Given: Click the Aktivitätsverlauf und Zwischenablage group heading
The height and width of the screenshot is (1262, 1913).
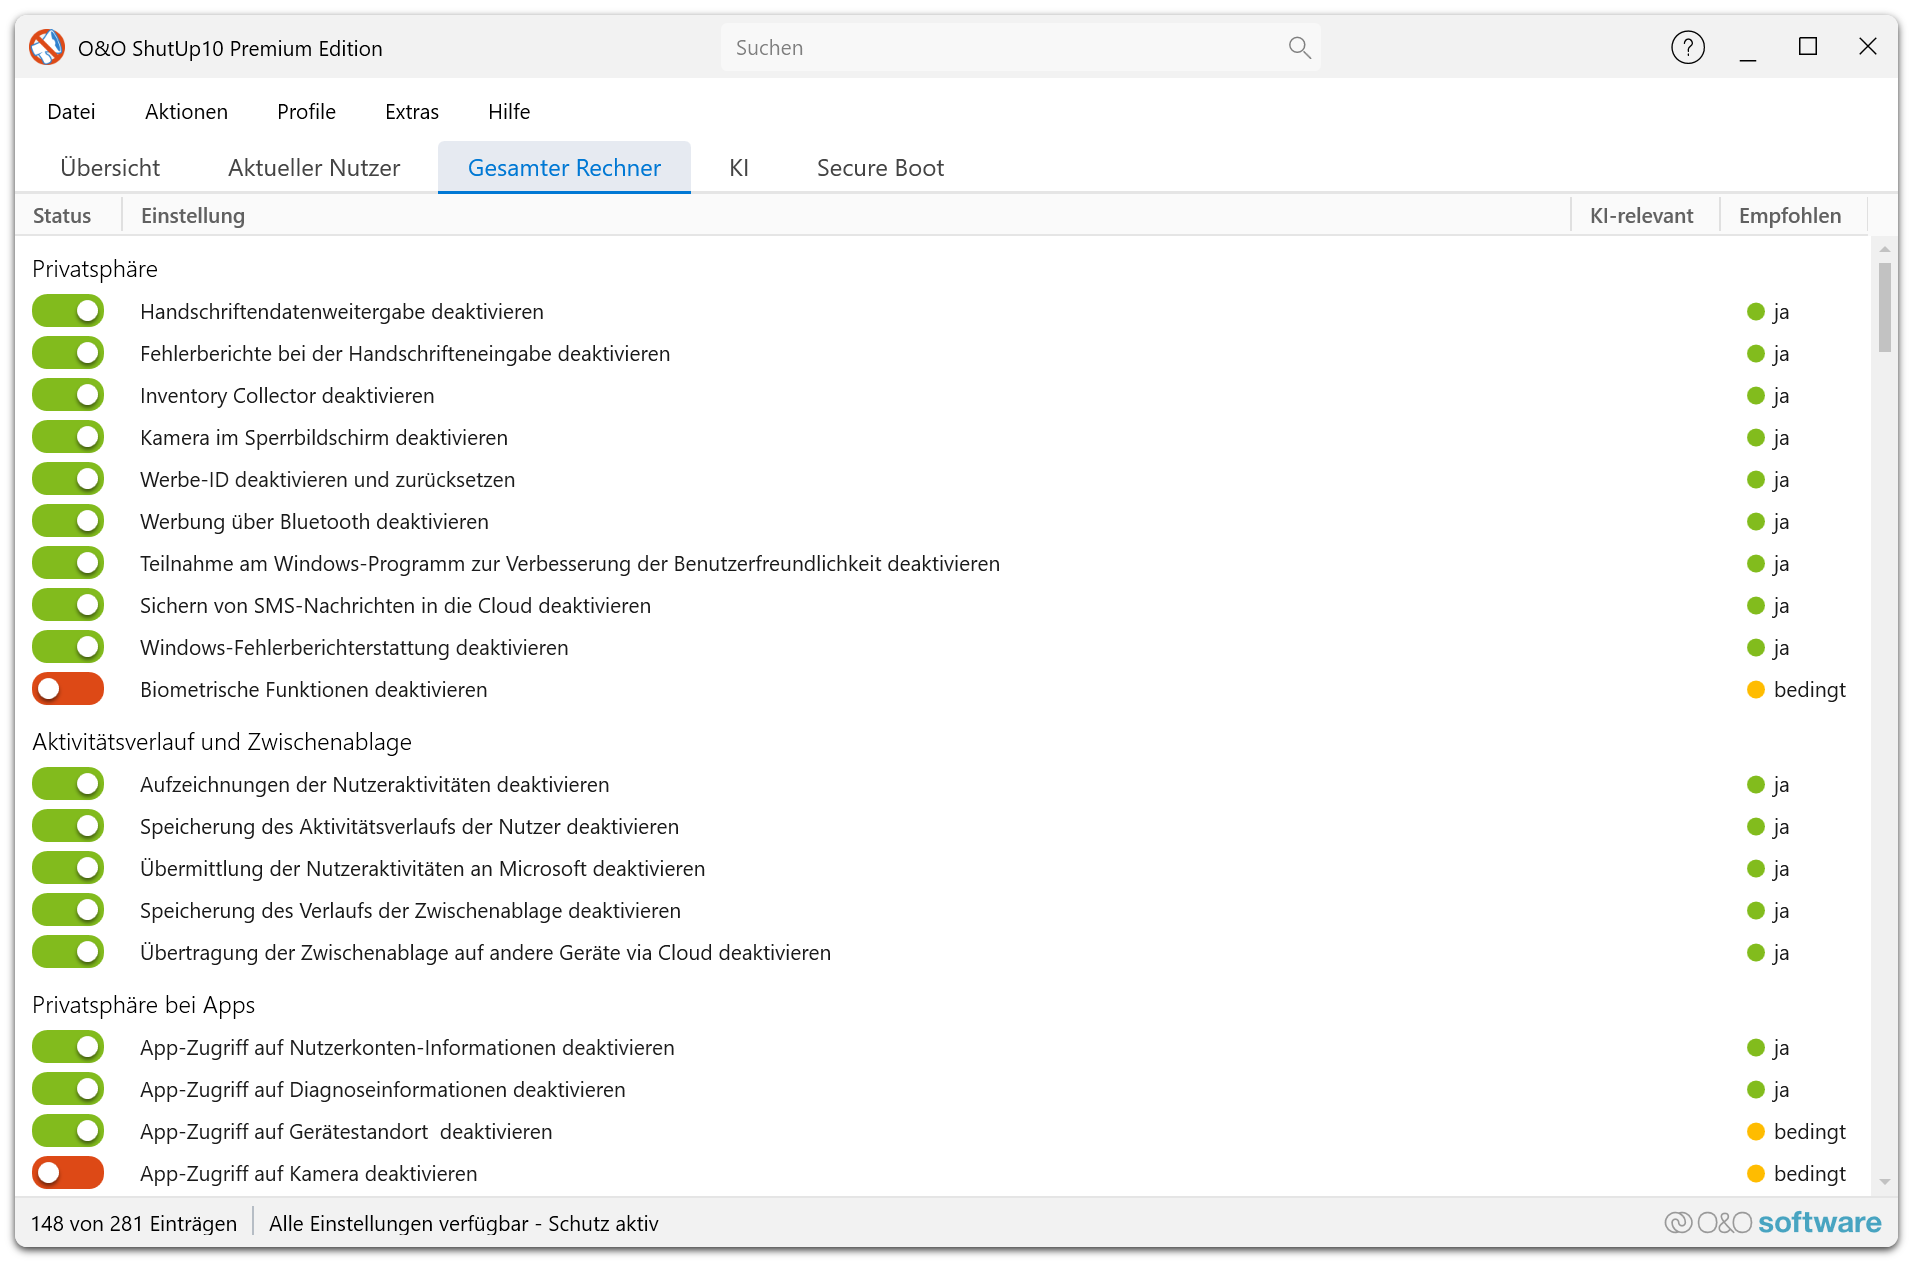Looking at the screenshot, I should [x=222, y=742].
